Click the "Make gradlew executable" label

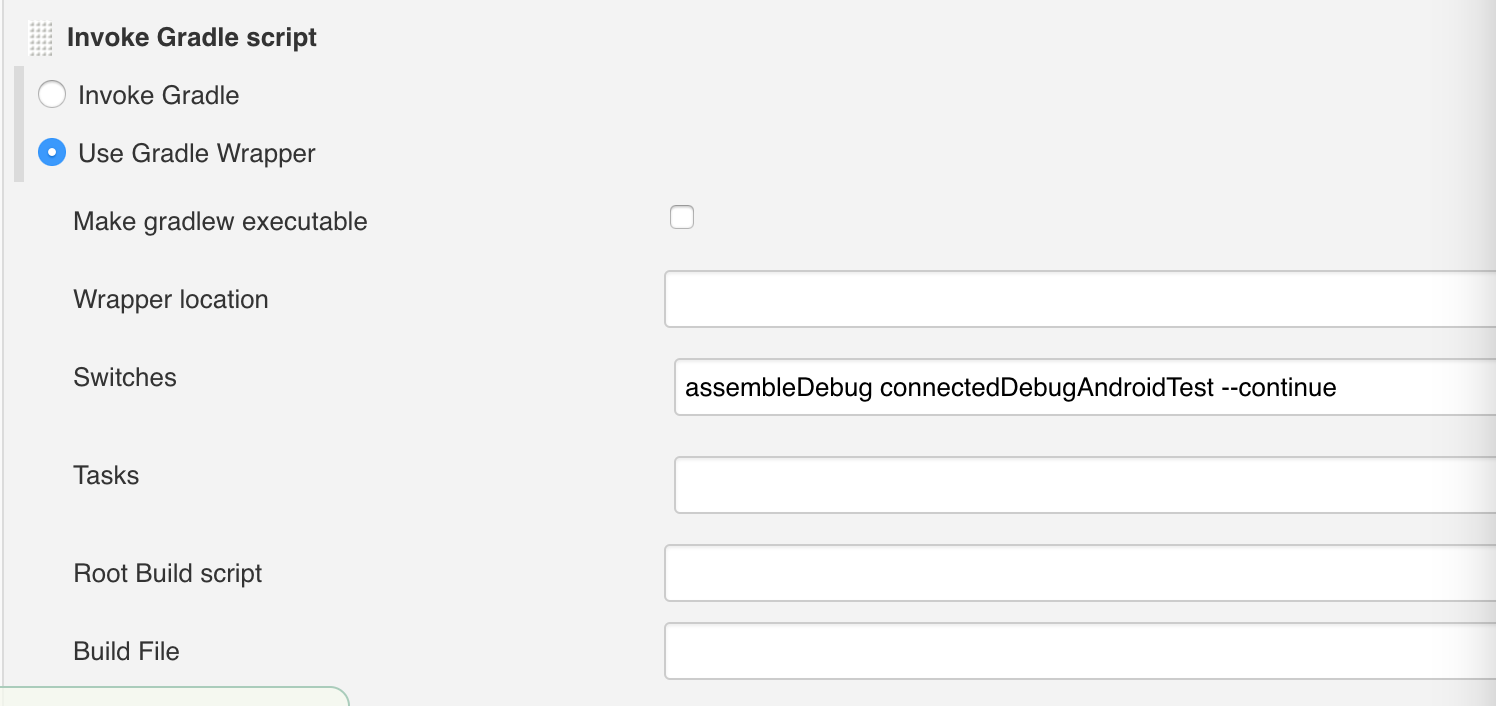[x=220, y=221]
